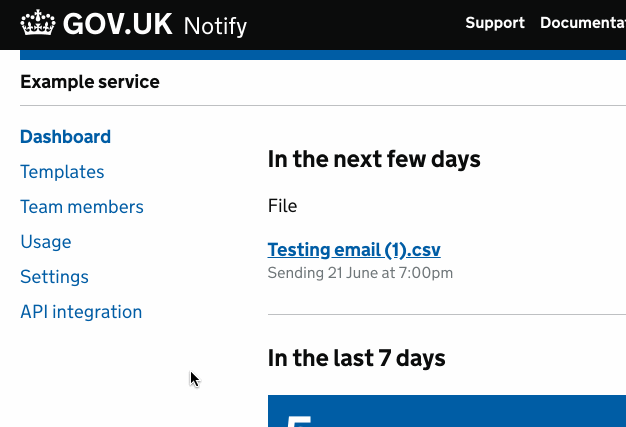The height and width of the screenshot is (427, 626).
Task: Click the GOV.UK crown logo icon
Action: (x=38, y=23)
